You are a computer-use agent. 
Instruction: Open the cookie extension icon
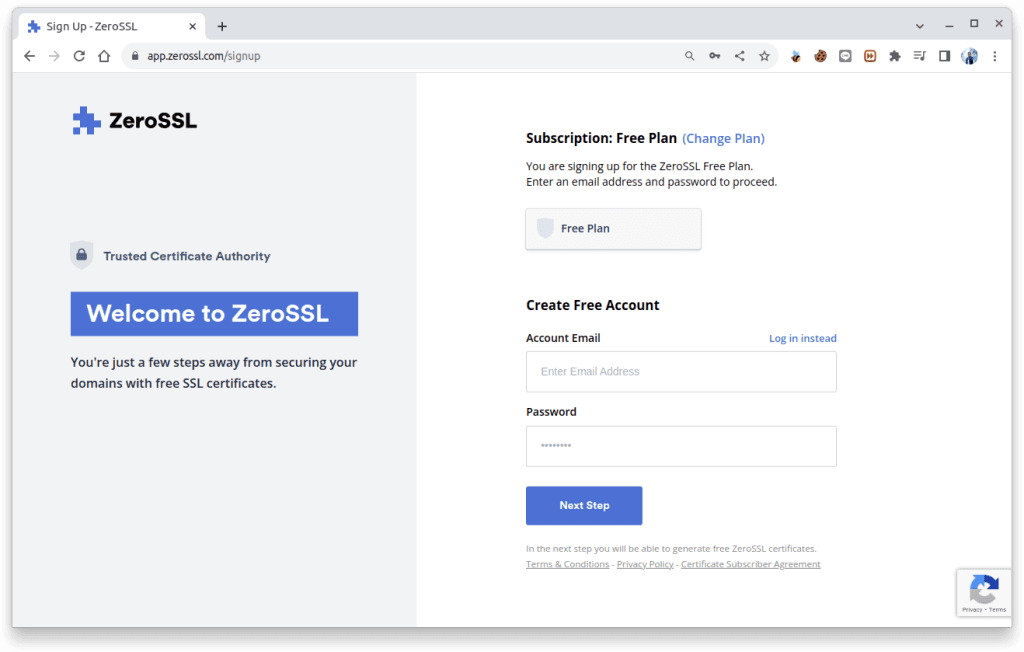click(820, 56)
